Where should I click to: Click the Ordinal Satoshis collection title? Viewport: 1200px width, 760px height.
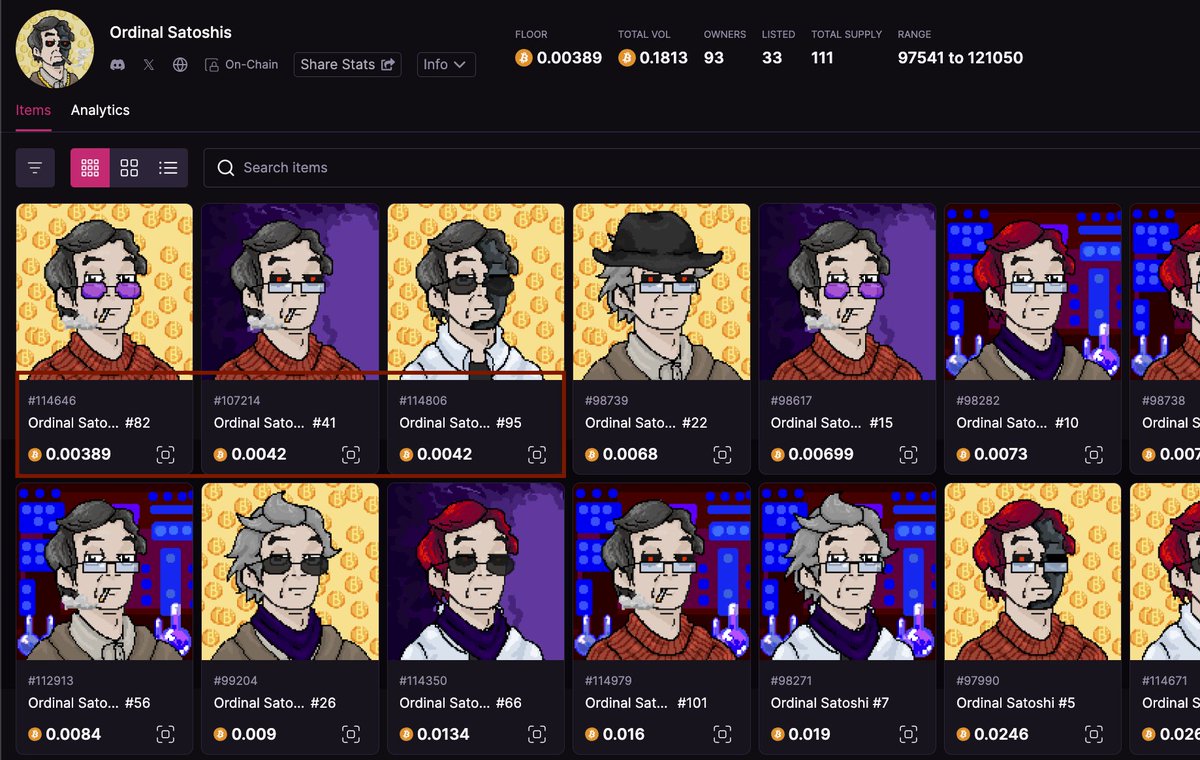tap(170, 32)
